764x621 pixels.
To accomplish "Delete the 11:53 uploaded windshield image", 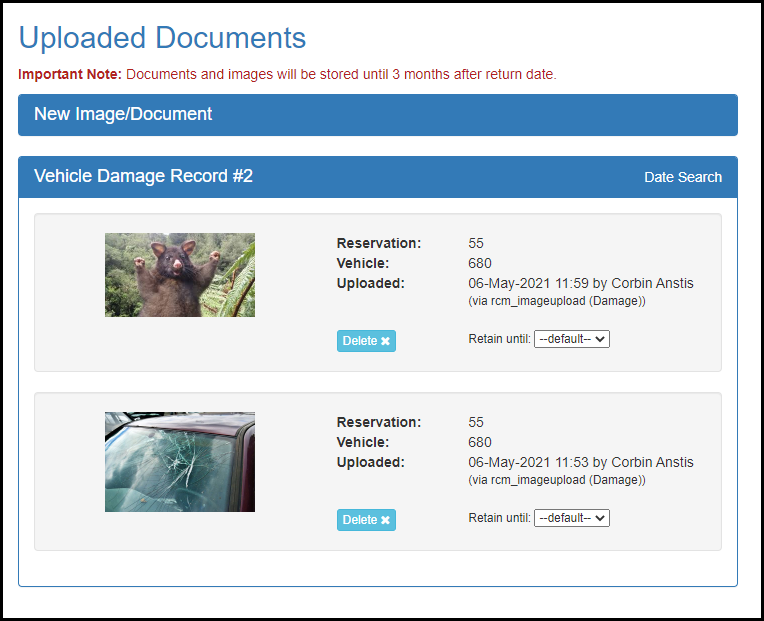I will pyautogui.click(x=366, y=520).
